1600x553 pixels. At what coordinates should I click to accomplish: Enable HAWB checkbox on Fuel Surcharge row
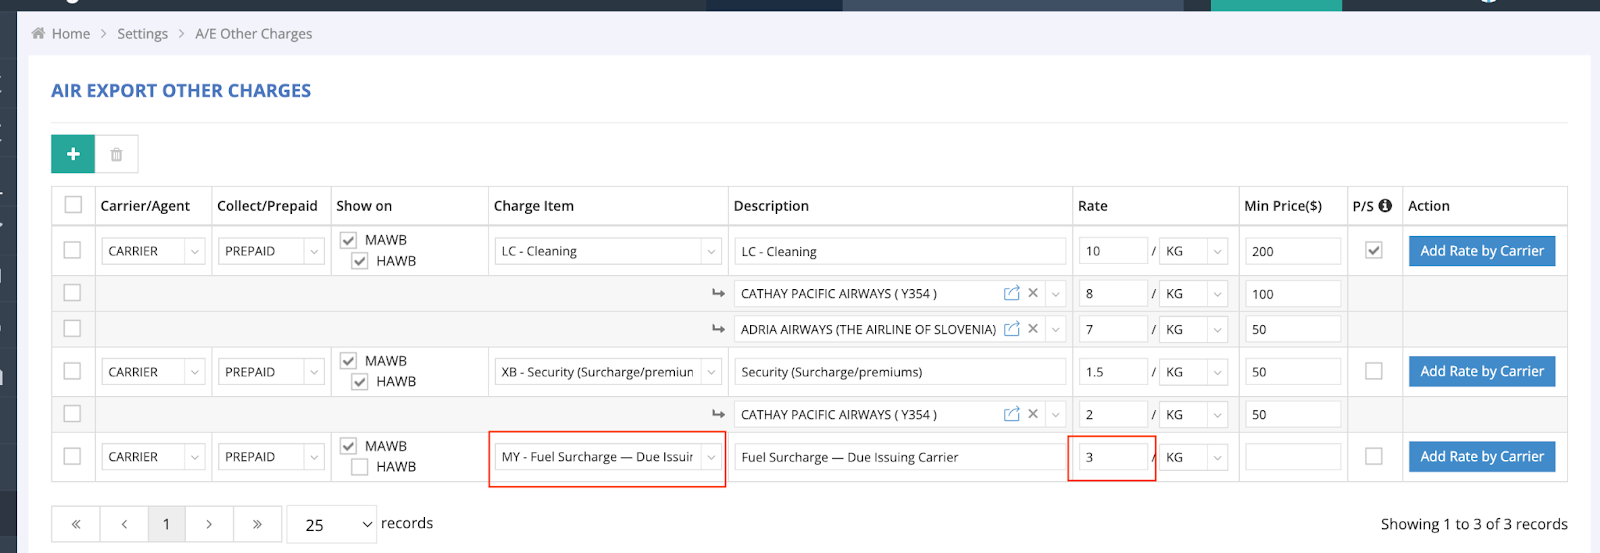360,467
